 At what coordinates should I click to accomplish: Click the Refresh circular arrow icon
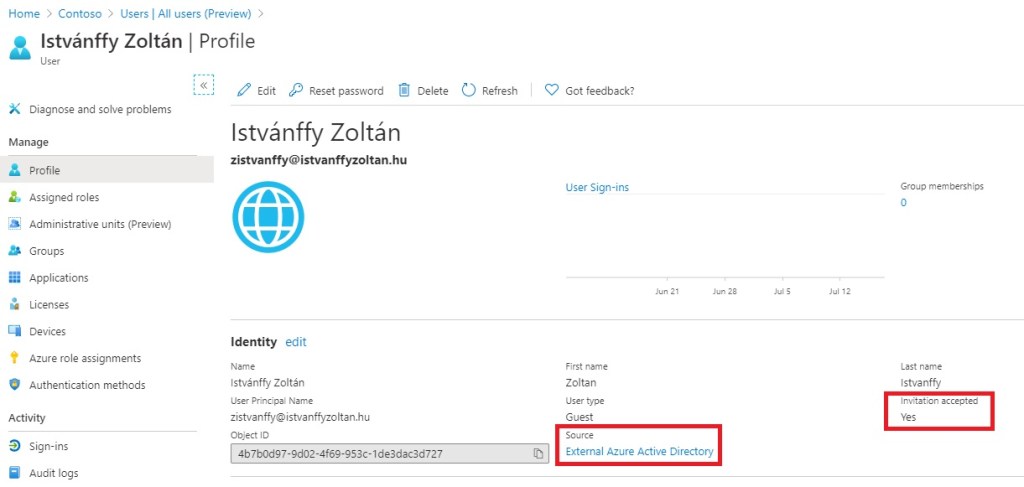click(469, 90)
